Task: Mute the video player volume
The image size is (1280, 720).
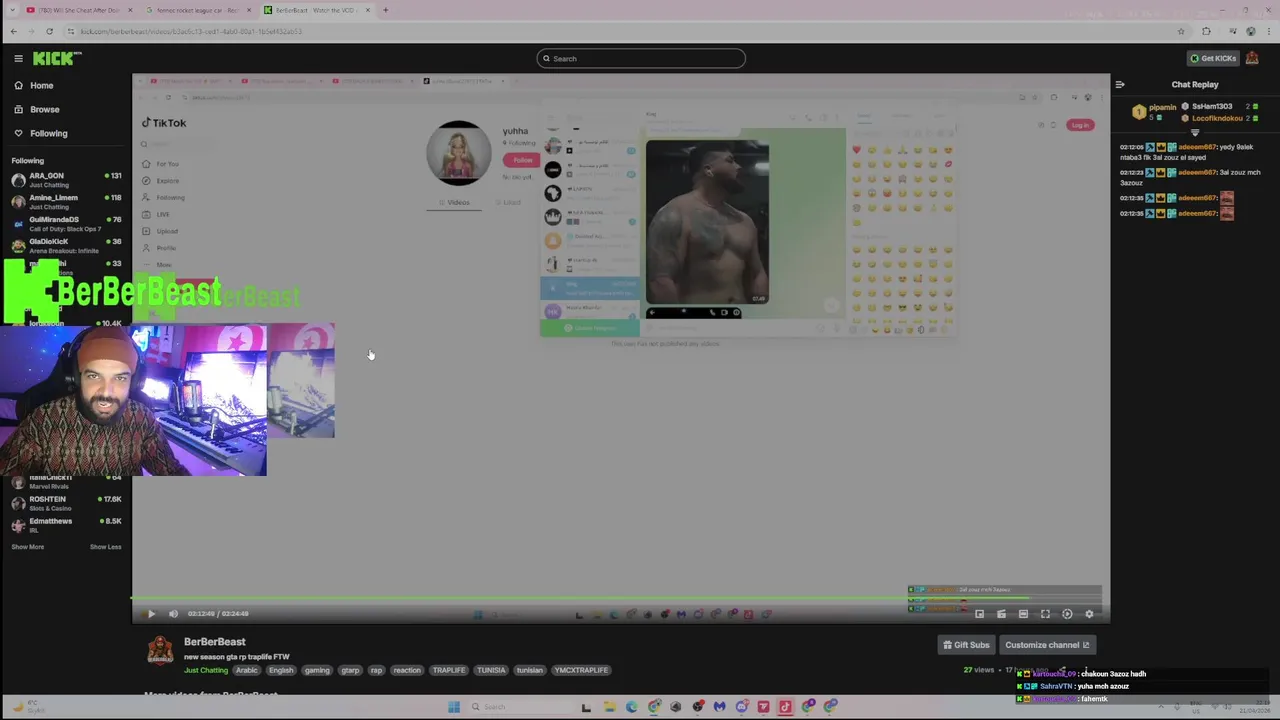Action: (x=173, y=614)
